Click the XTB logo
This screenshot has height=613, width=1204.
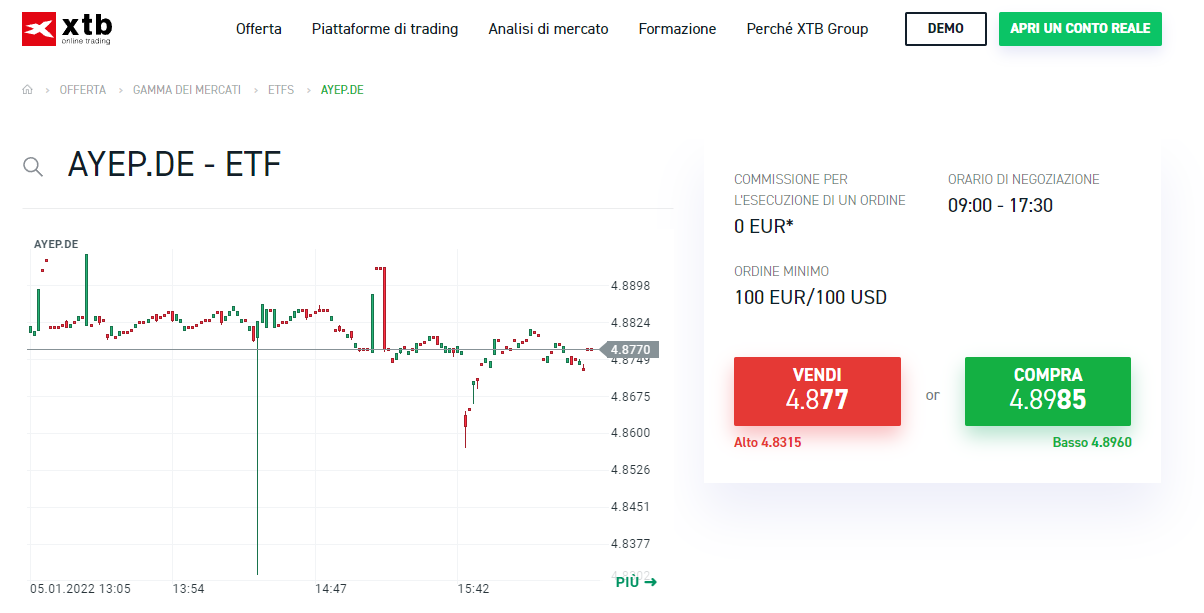67,30
